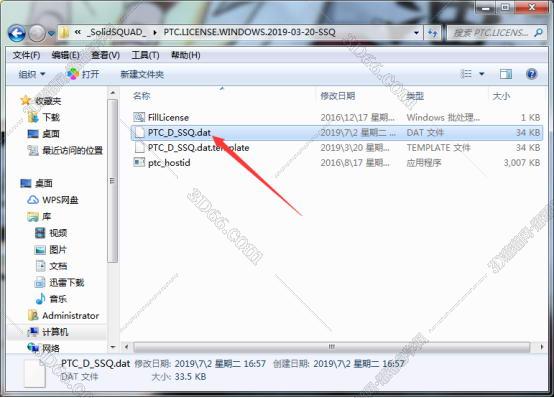Select the PTC_D_SSQ.dat file icon

click(140, 133)
